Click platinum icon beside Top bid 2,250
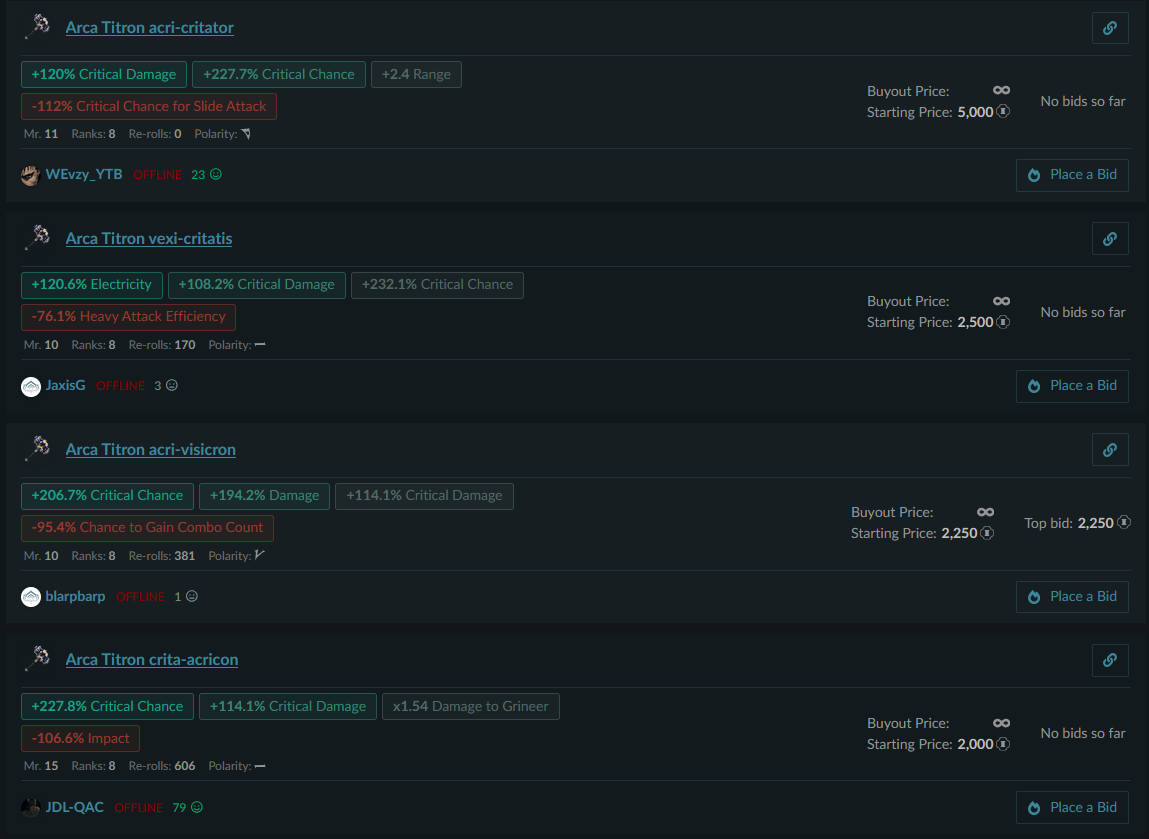This screenshot has width=1149, height=839. [1123, 522]
